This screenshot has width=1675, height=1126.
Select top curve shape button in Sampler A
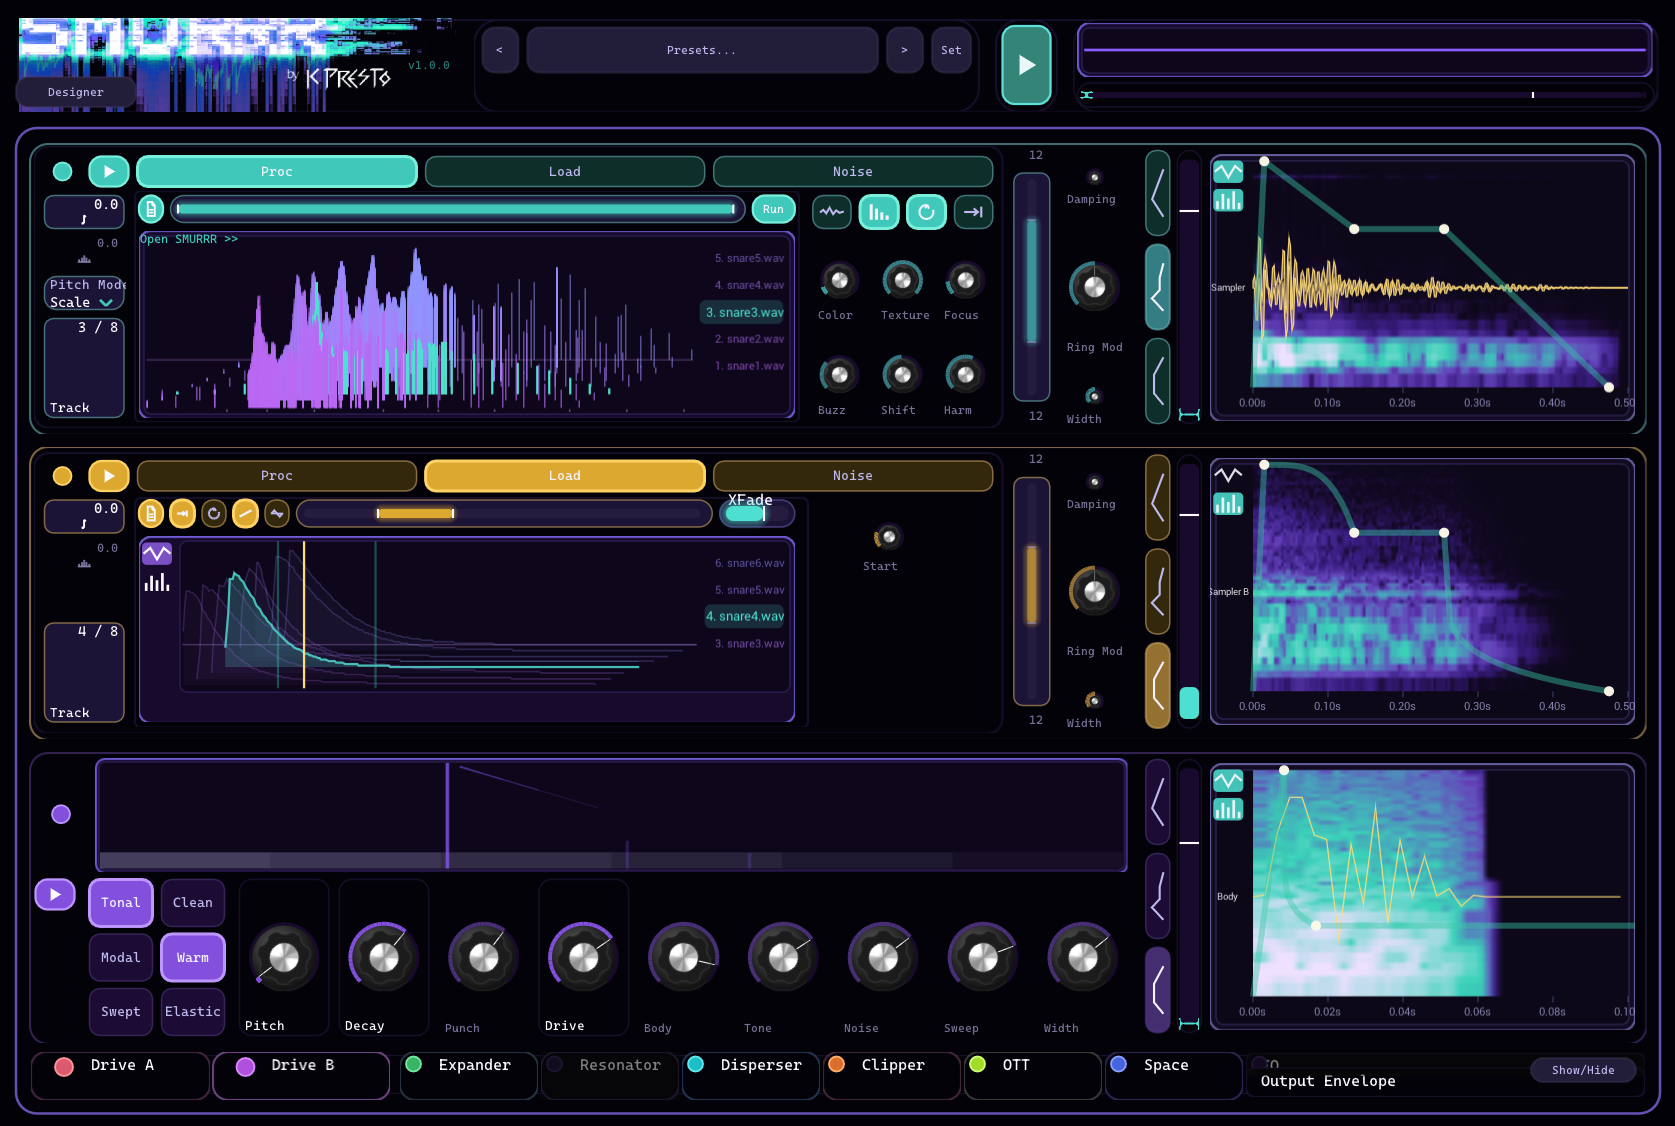point(1158,193)
